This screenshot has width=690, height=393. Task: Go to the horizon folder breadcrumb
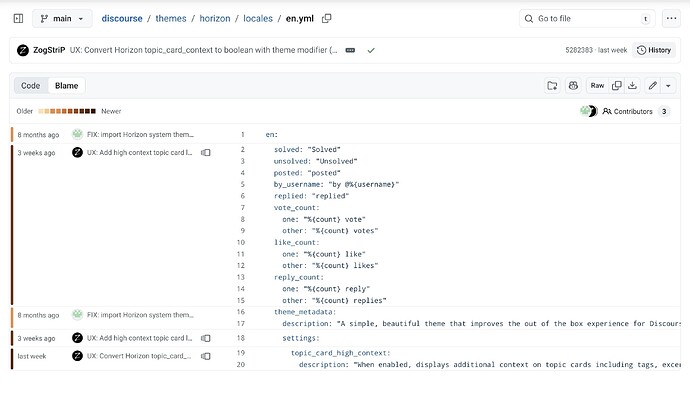(215, 18)
